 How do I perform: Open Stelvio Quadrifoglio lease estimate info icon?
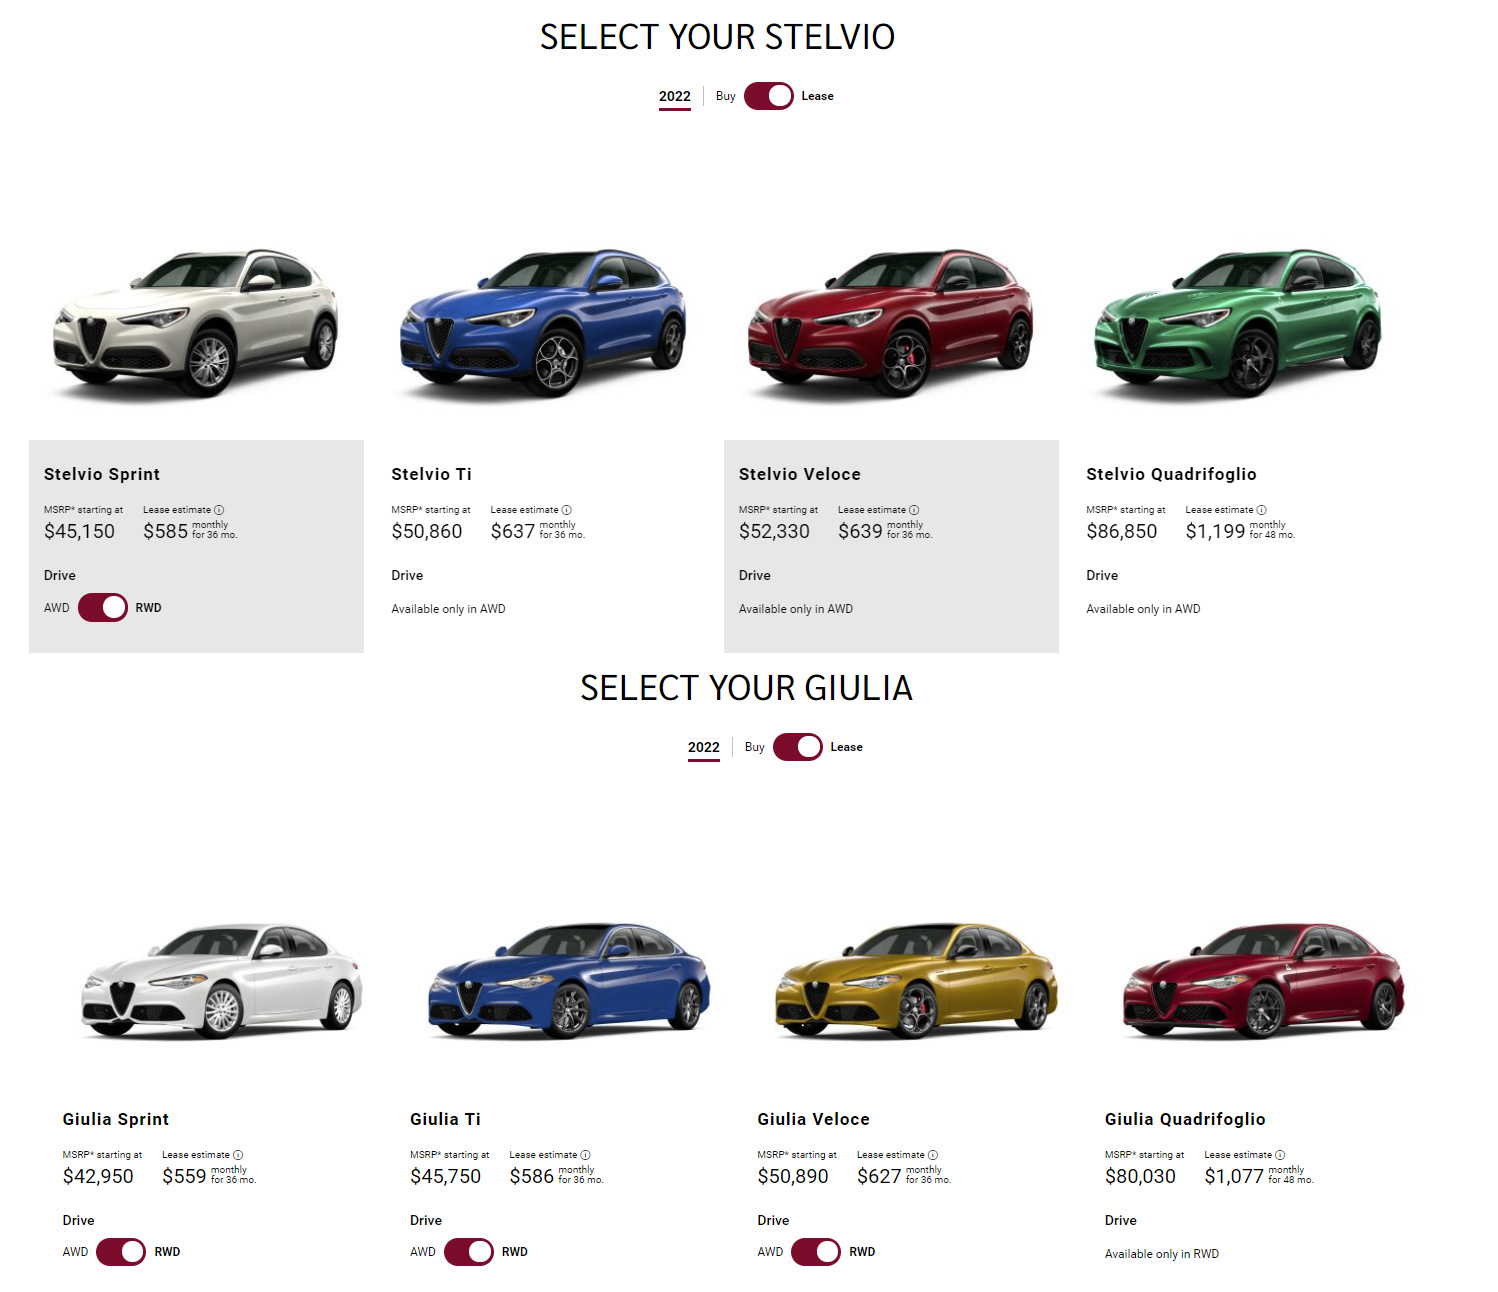1261,510
